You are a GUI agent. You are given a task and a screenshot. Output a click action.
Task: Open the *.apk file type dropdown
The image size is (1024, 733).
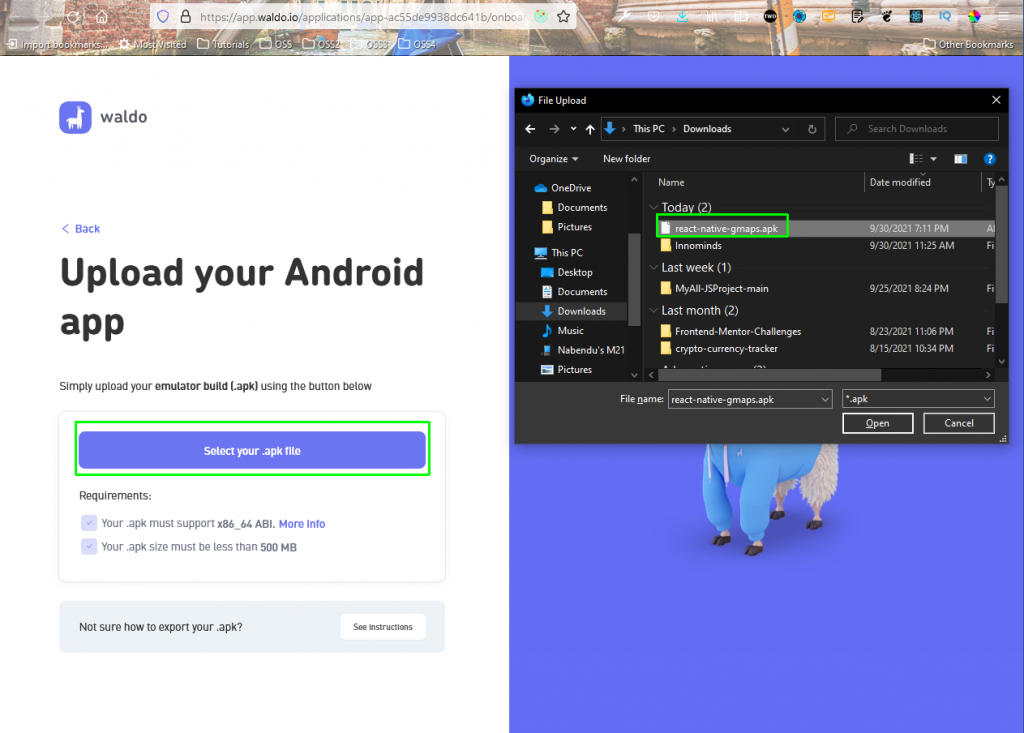(917, 398)
